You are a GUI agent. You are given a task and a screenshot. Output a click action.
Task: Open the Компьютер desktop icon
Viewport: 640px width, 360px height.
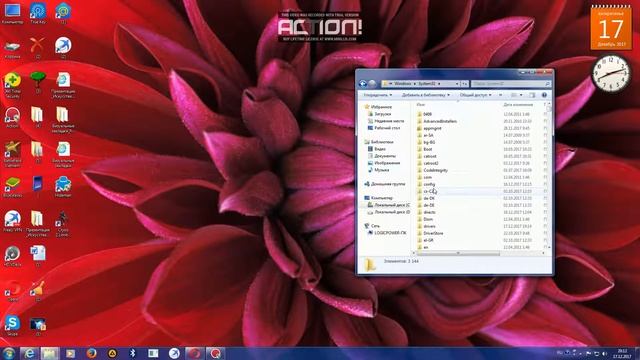tap(12, 13)
